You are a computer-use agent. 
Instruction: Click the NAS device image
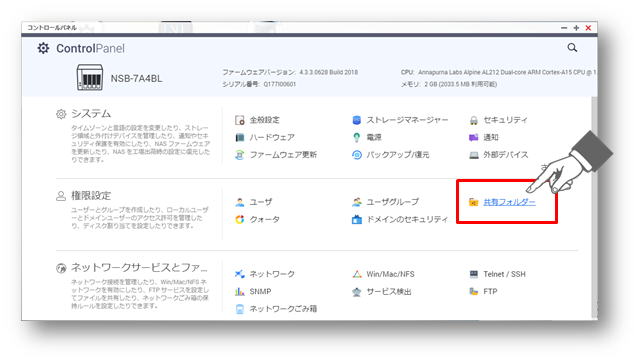coord(90,77)
